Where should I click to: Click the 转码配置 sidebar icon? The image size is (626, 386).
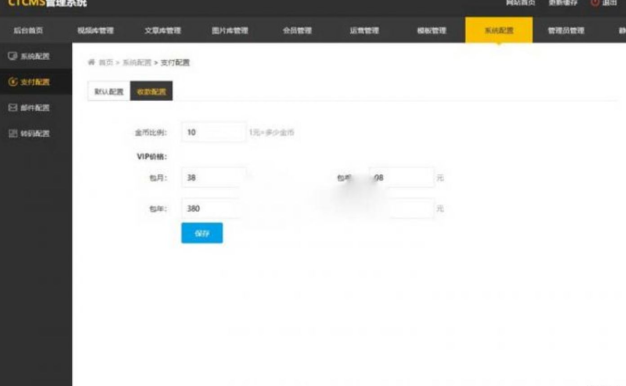tap(13, 133)
